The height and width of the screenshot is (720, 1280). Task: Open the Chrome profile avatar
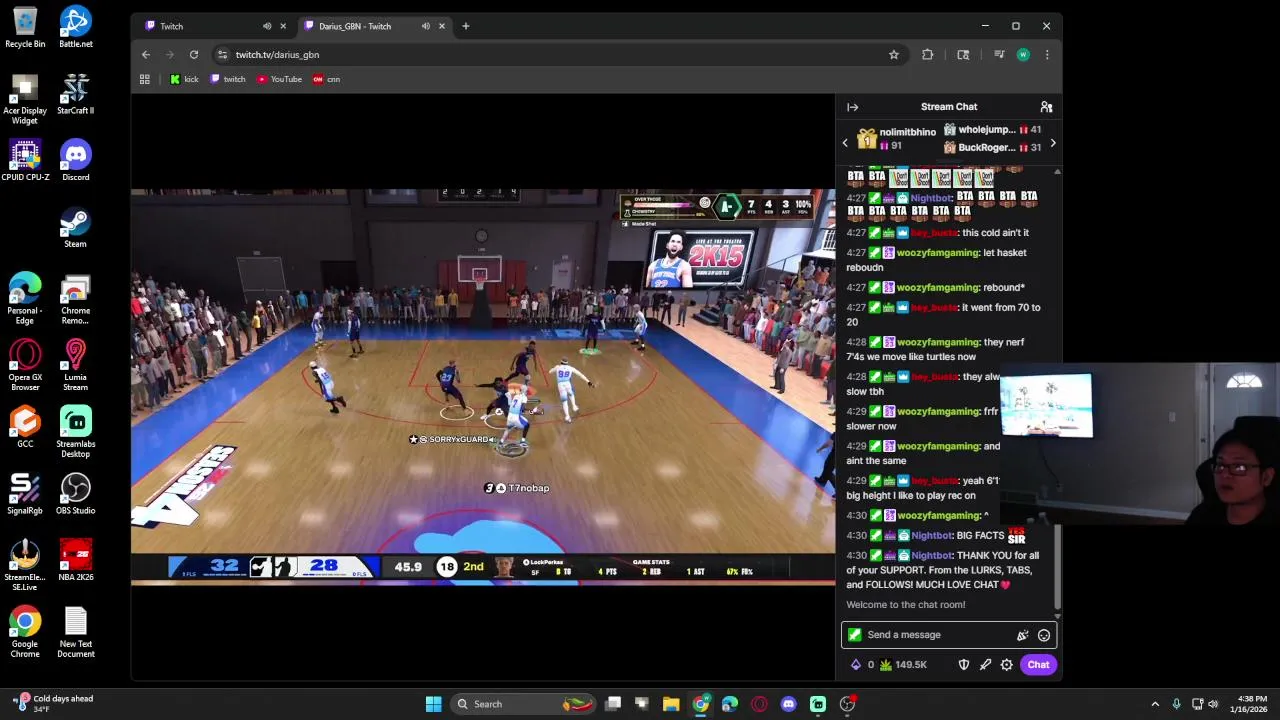click(x=1022, y=55)
